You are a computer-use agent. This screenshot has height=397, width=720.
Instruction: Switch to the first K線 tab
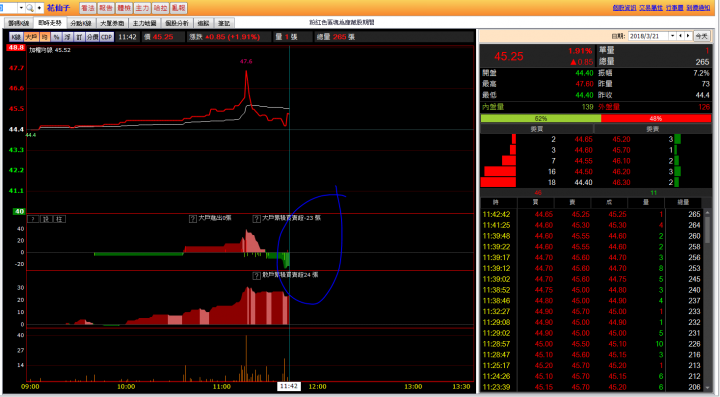click(x=18, y=23)
